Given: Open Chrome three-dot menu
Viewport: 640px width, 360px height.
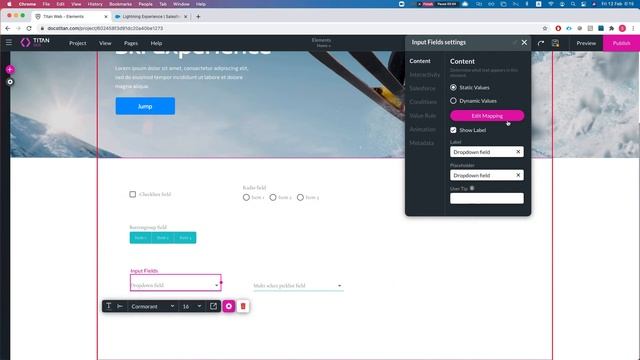Looking at the screenshot, I should [x=633, y=28].
